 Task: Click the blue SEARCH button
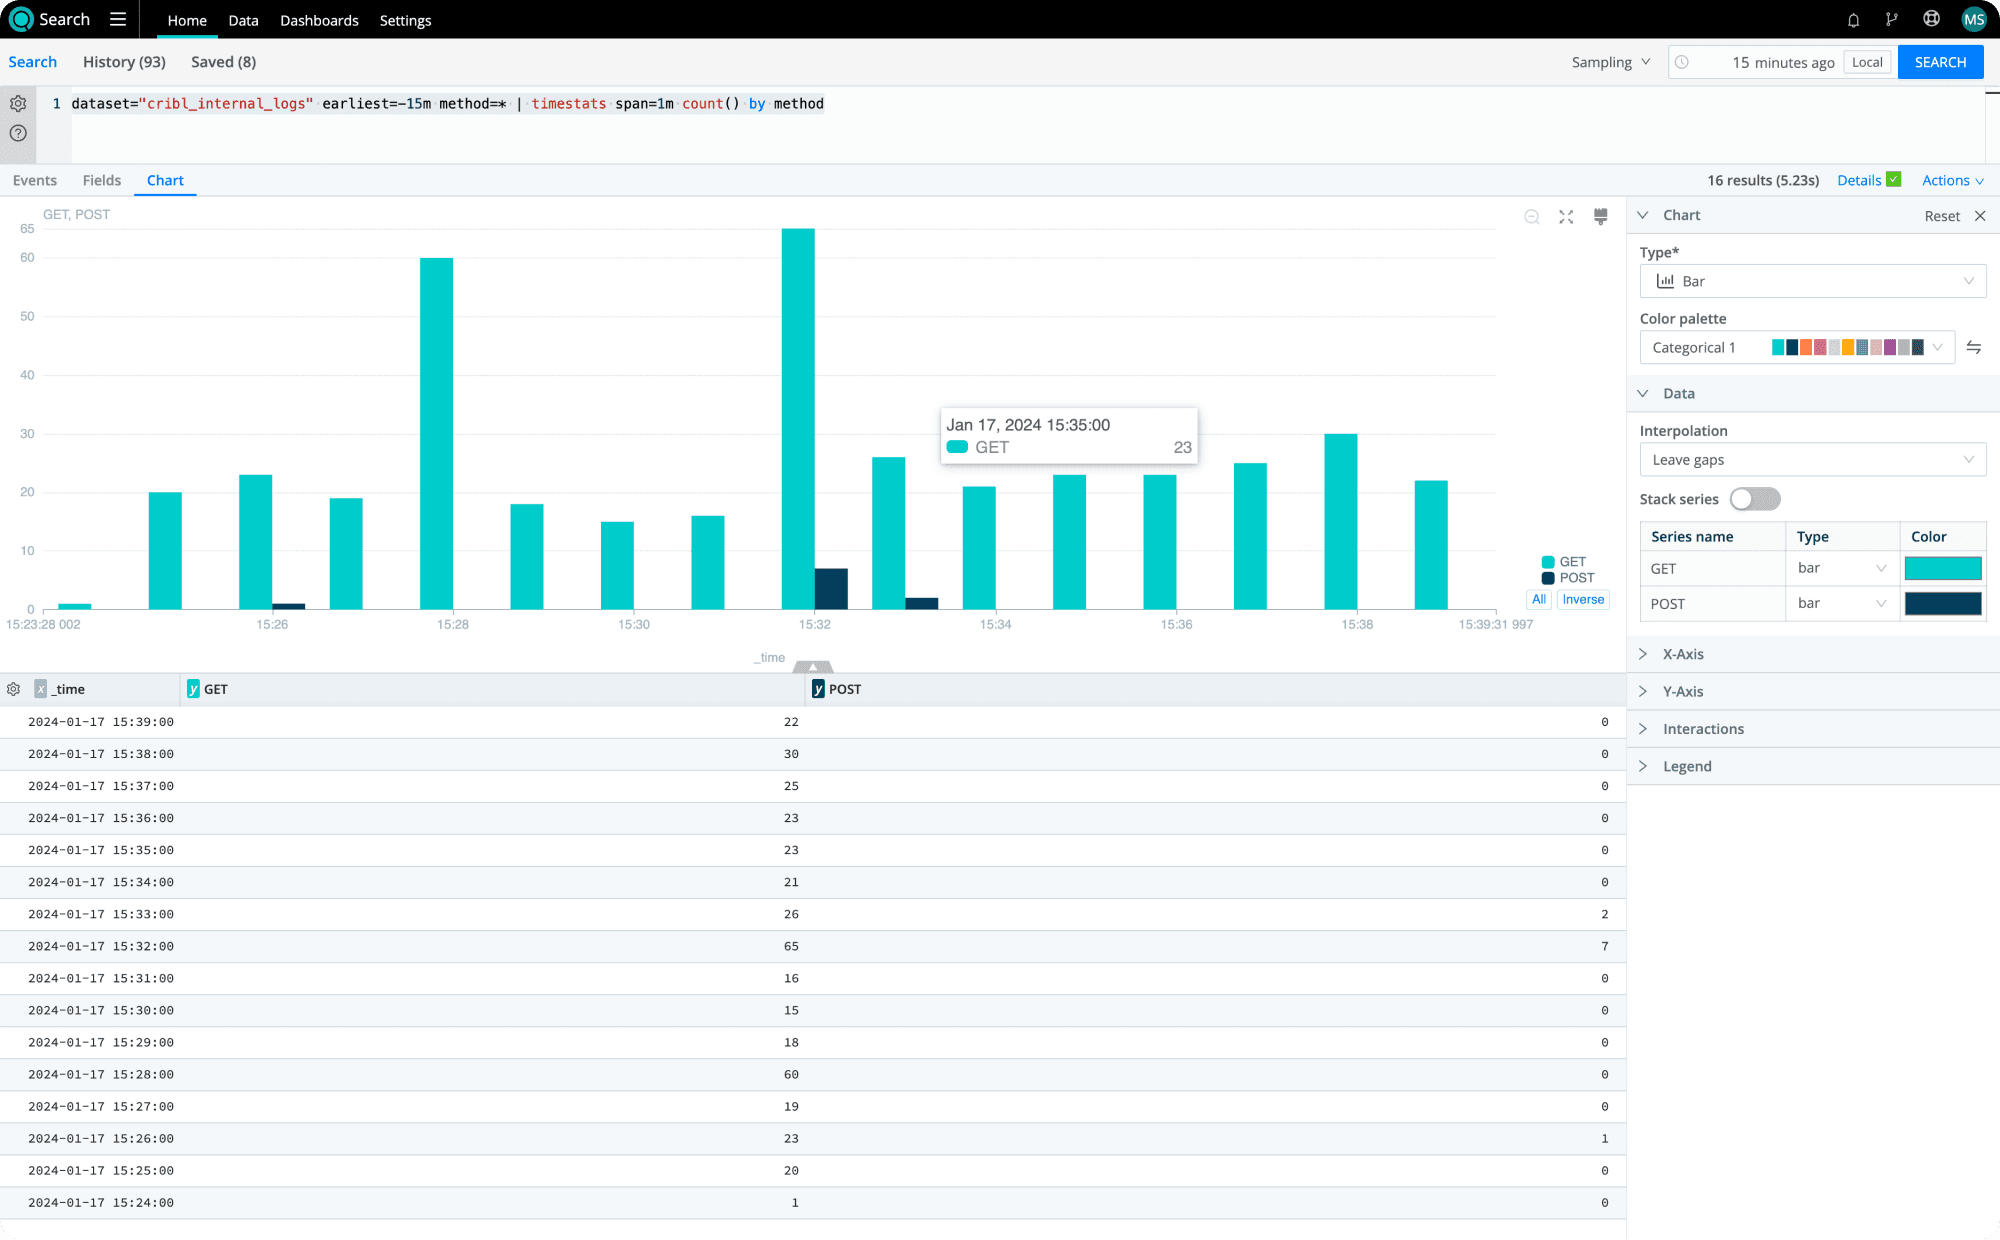coord(1940,62)
